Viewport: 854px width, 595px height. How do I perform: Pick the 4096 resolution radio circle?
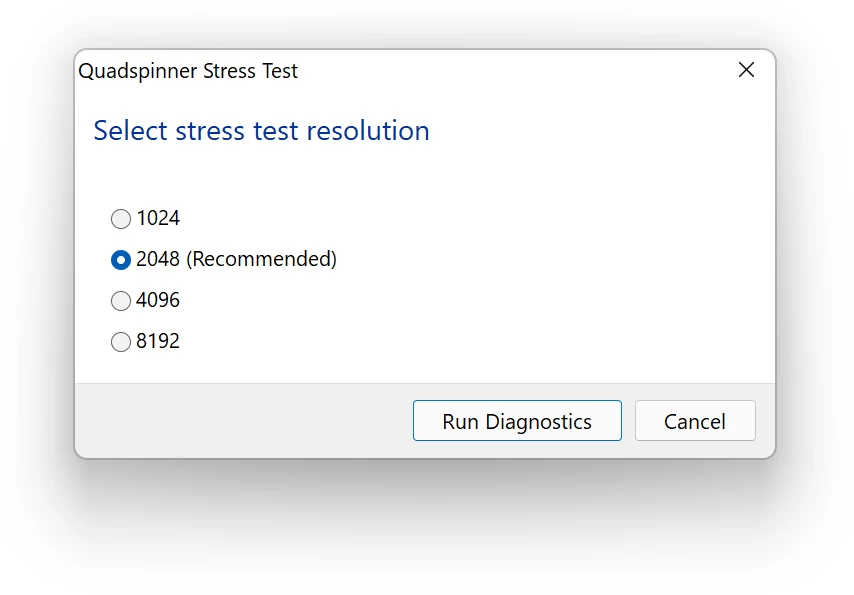point(121,300)
